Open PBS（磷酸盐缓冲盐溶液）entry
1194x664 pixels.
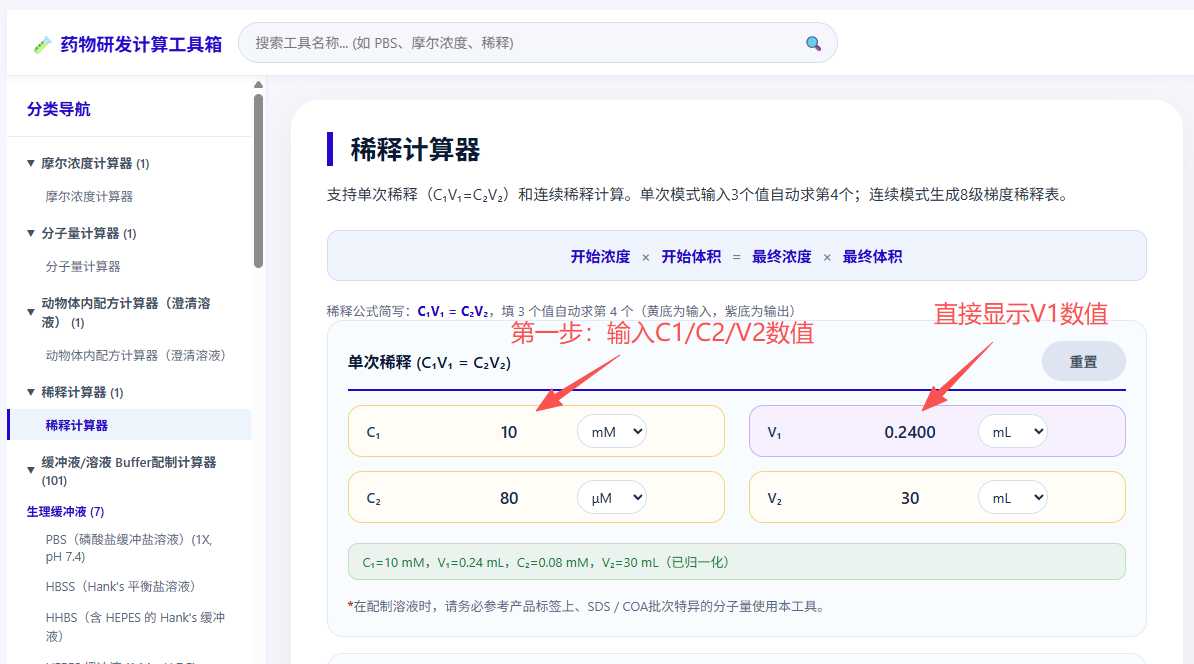tap(129, 547)
